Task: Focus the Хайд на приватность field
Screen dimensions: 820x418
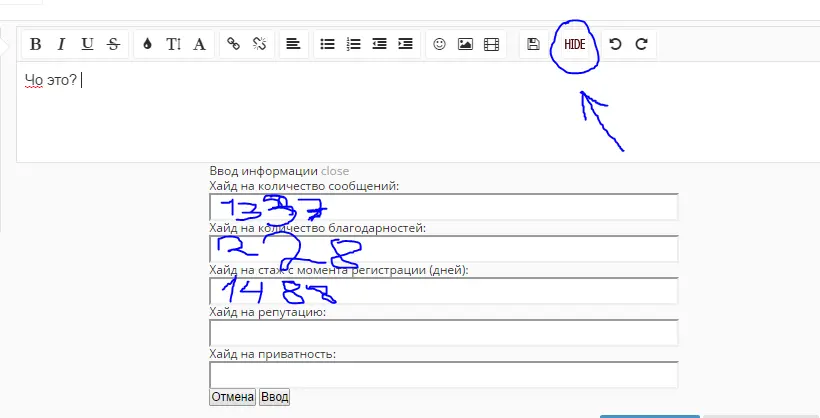Action: pos(443,375)
